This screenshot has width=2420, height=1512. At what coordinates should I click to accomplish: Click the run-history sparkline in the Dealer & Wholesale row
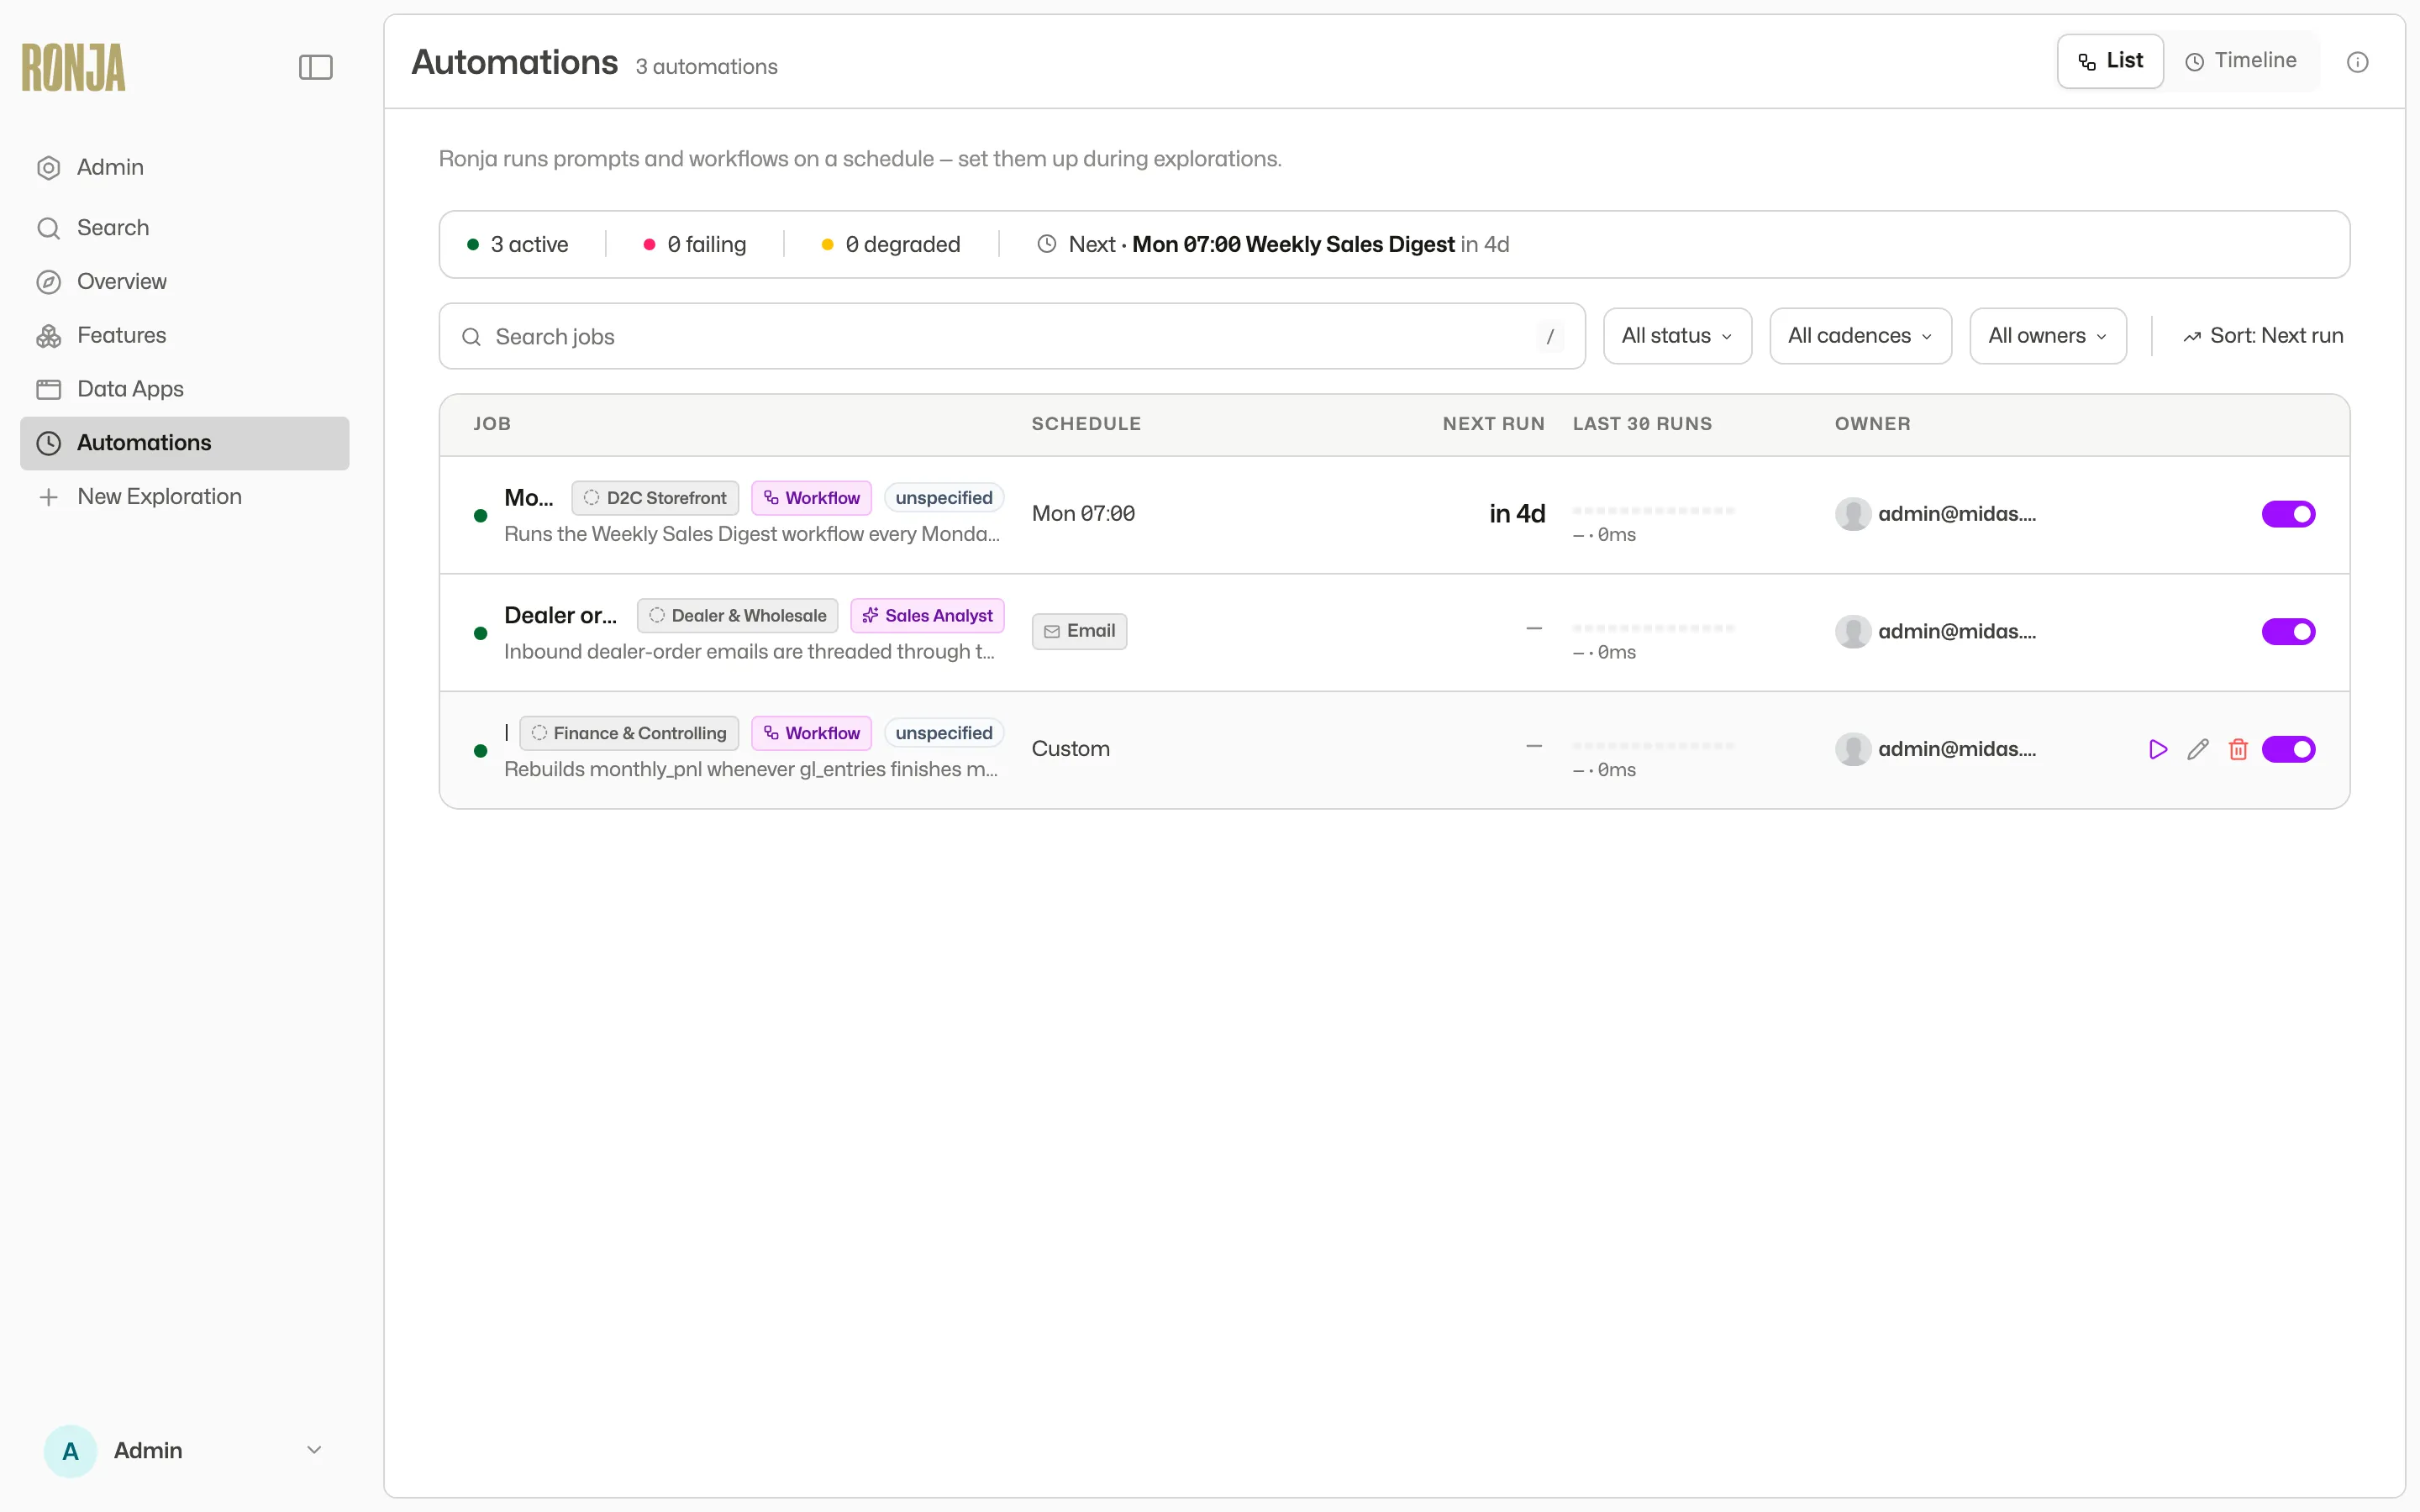click(1653, 628)
